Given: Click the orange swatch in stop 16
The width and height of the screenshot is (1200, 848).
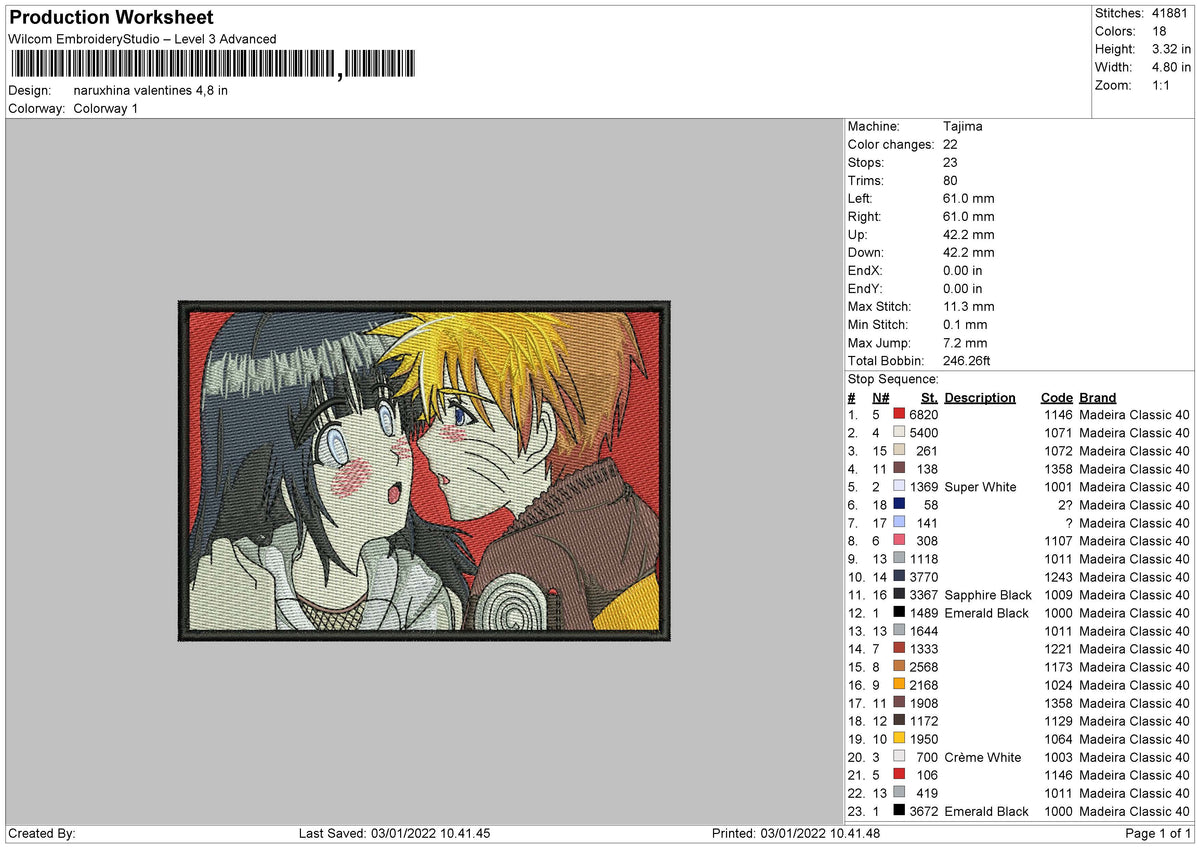Looking at the screenshot, I should (899, 685).
